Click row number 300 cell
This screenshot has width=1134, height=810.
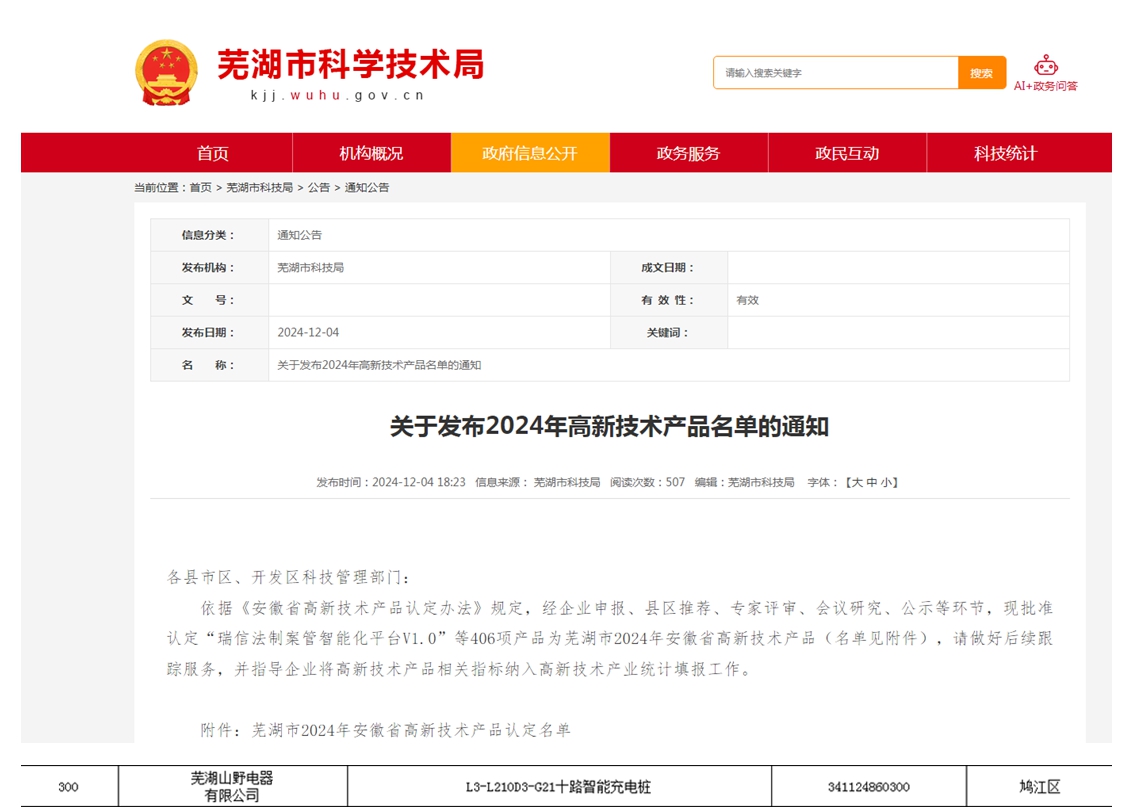(x=69, y=787)
